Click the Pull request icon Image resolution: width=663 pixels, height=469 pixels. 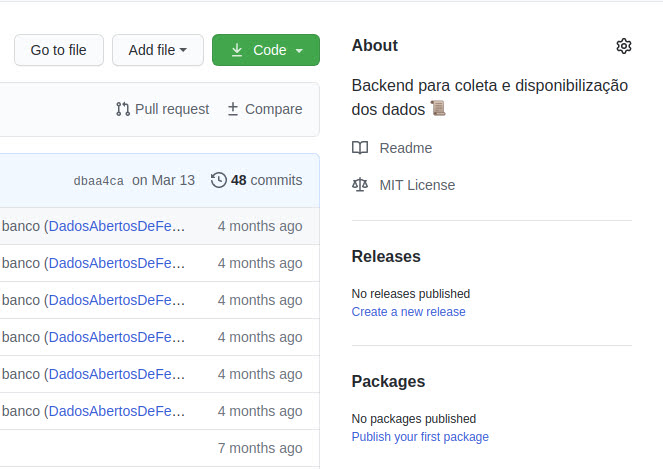point(123,109)
